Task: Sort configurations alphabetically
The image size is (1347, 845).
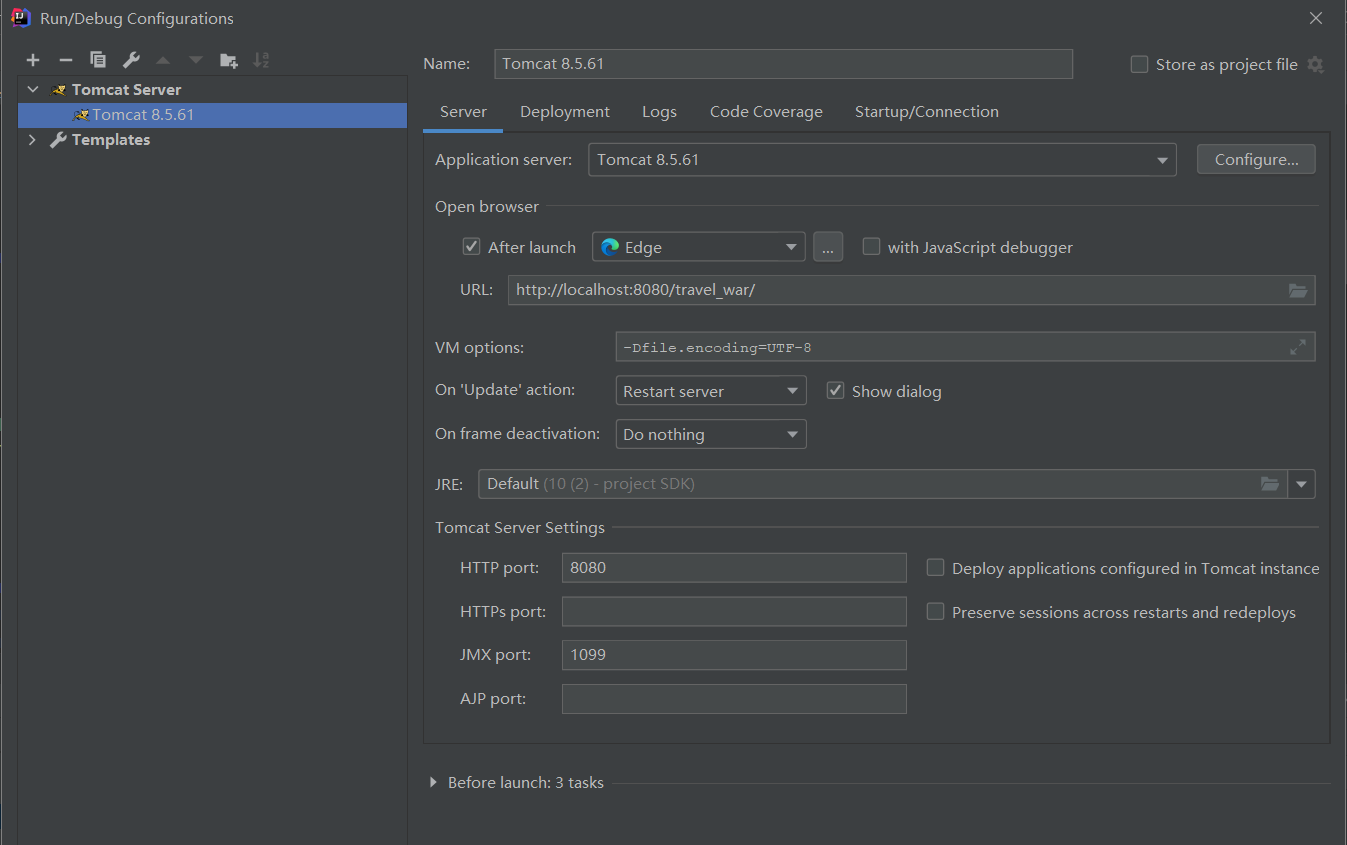Action: pos(261,60)
